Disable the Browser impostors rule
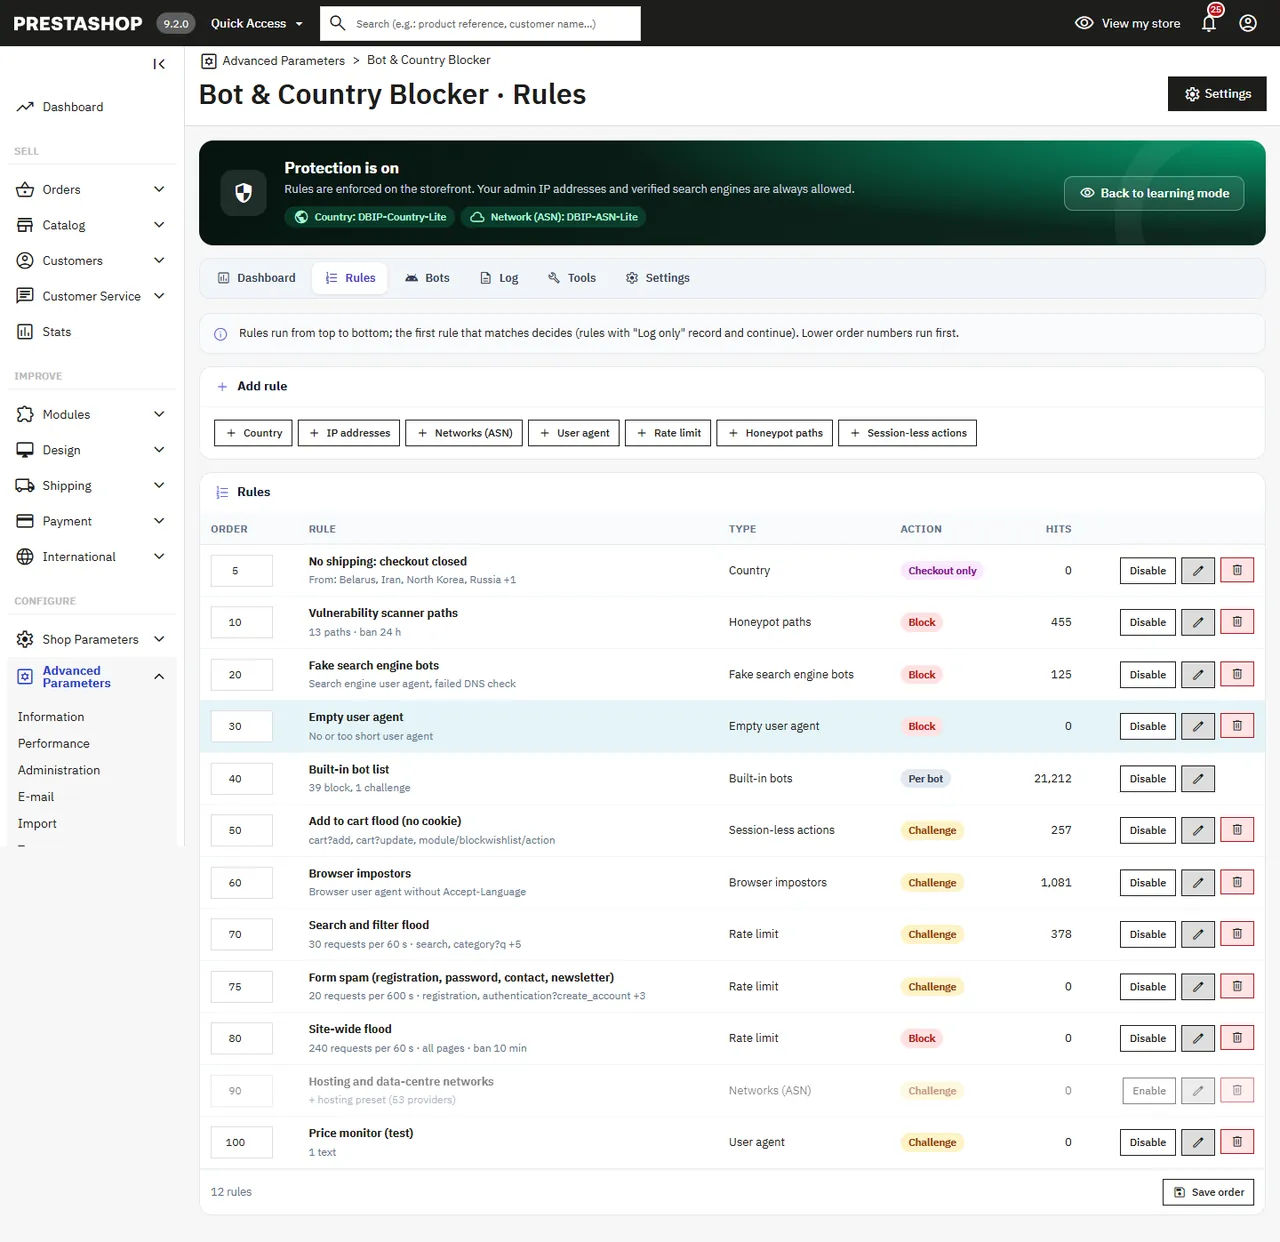The image size is (1280, 1242). pos(1148,883)
